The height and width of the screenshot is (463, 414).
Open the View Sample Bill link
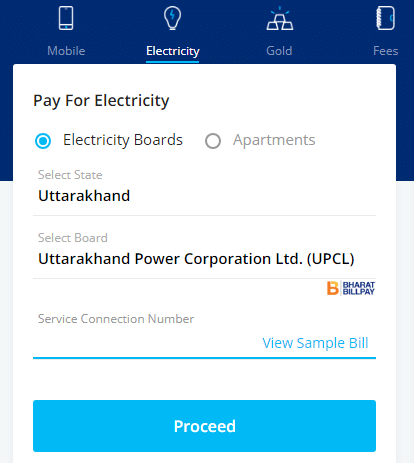(315, 343)
